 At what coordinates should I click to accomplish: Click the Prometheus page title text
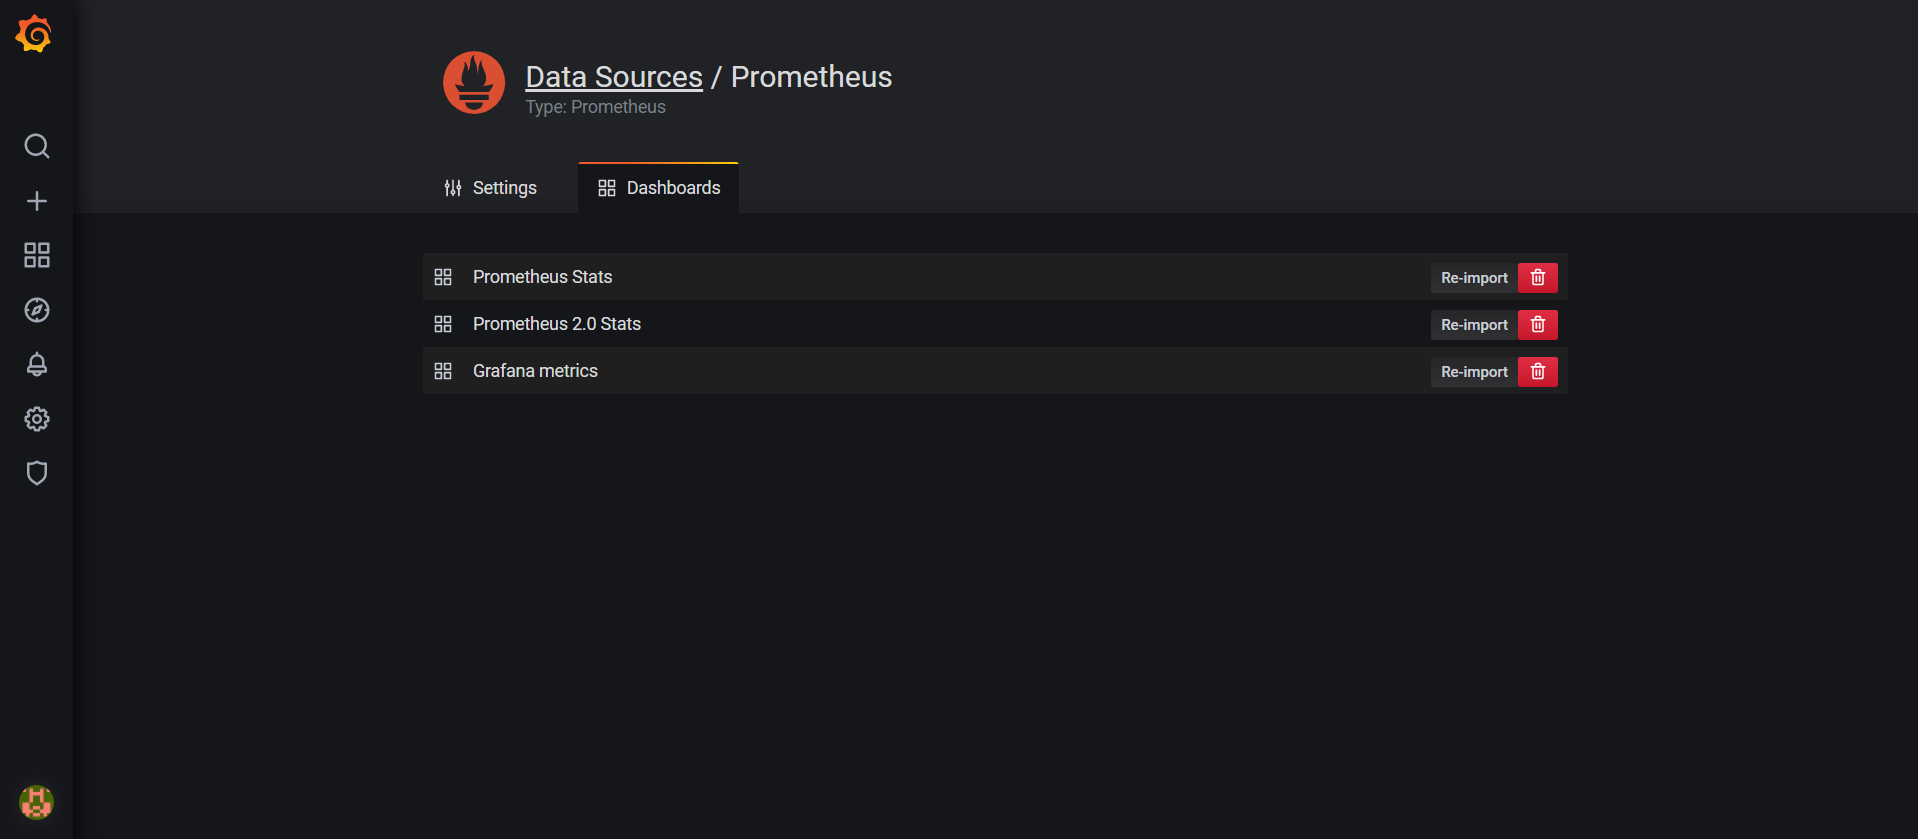point(811,77)
